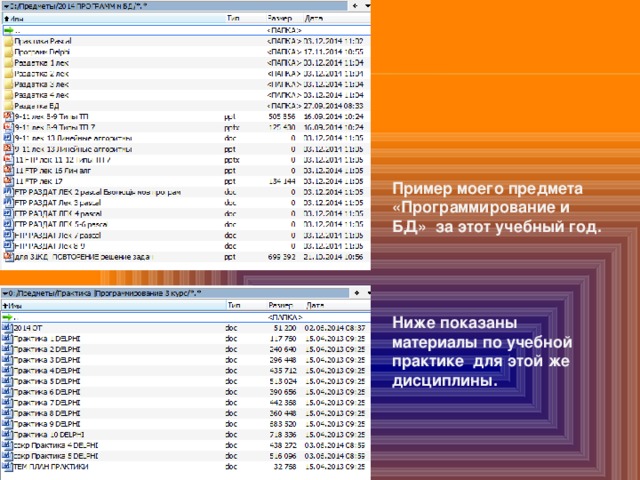The height and width of the screenshot is (480, 640).
Task: Click the history arrow button in the bottom panel
Action: [x=357, y=293]
